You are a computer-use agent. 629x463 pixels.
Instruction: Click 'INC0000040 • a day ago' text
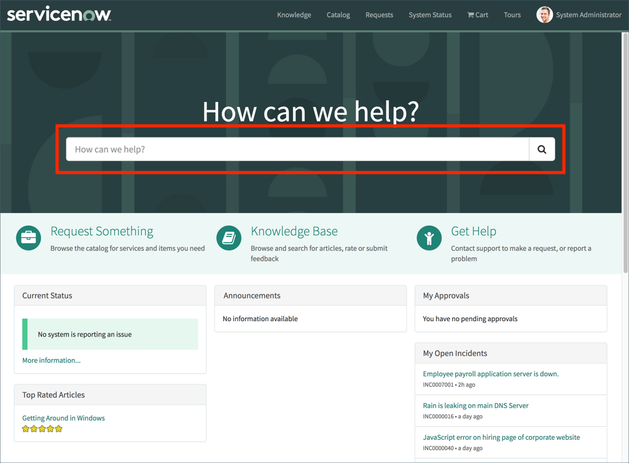click(452, 448)
